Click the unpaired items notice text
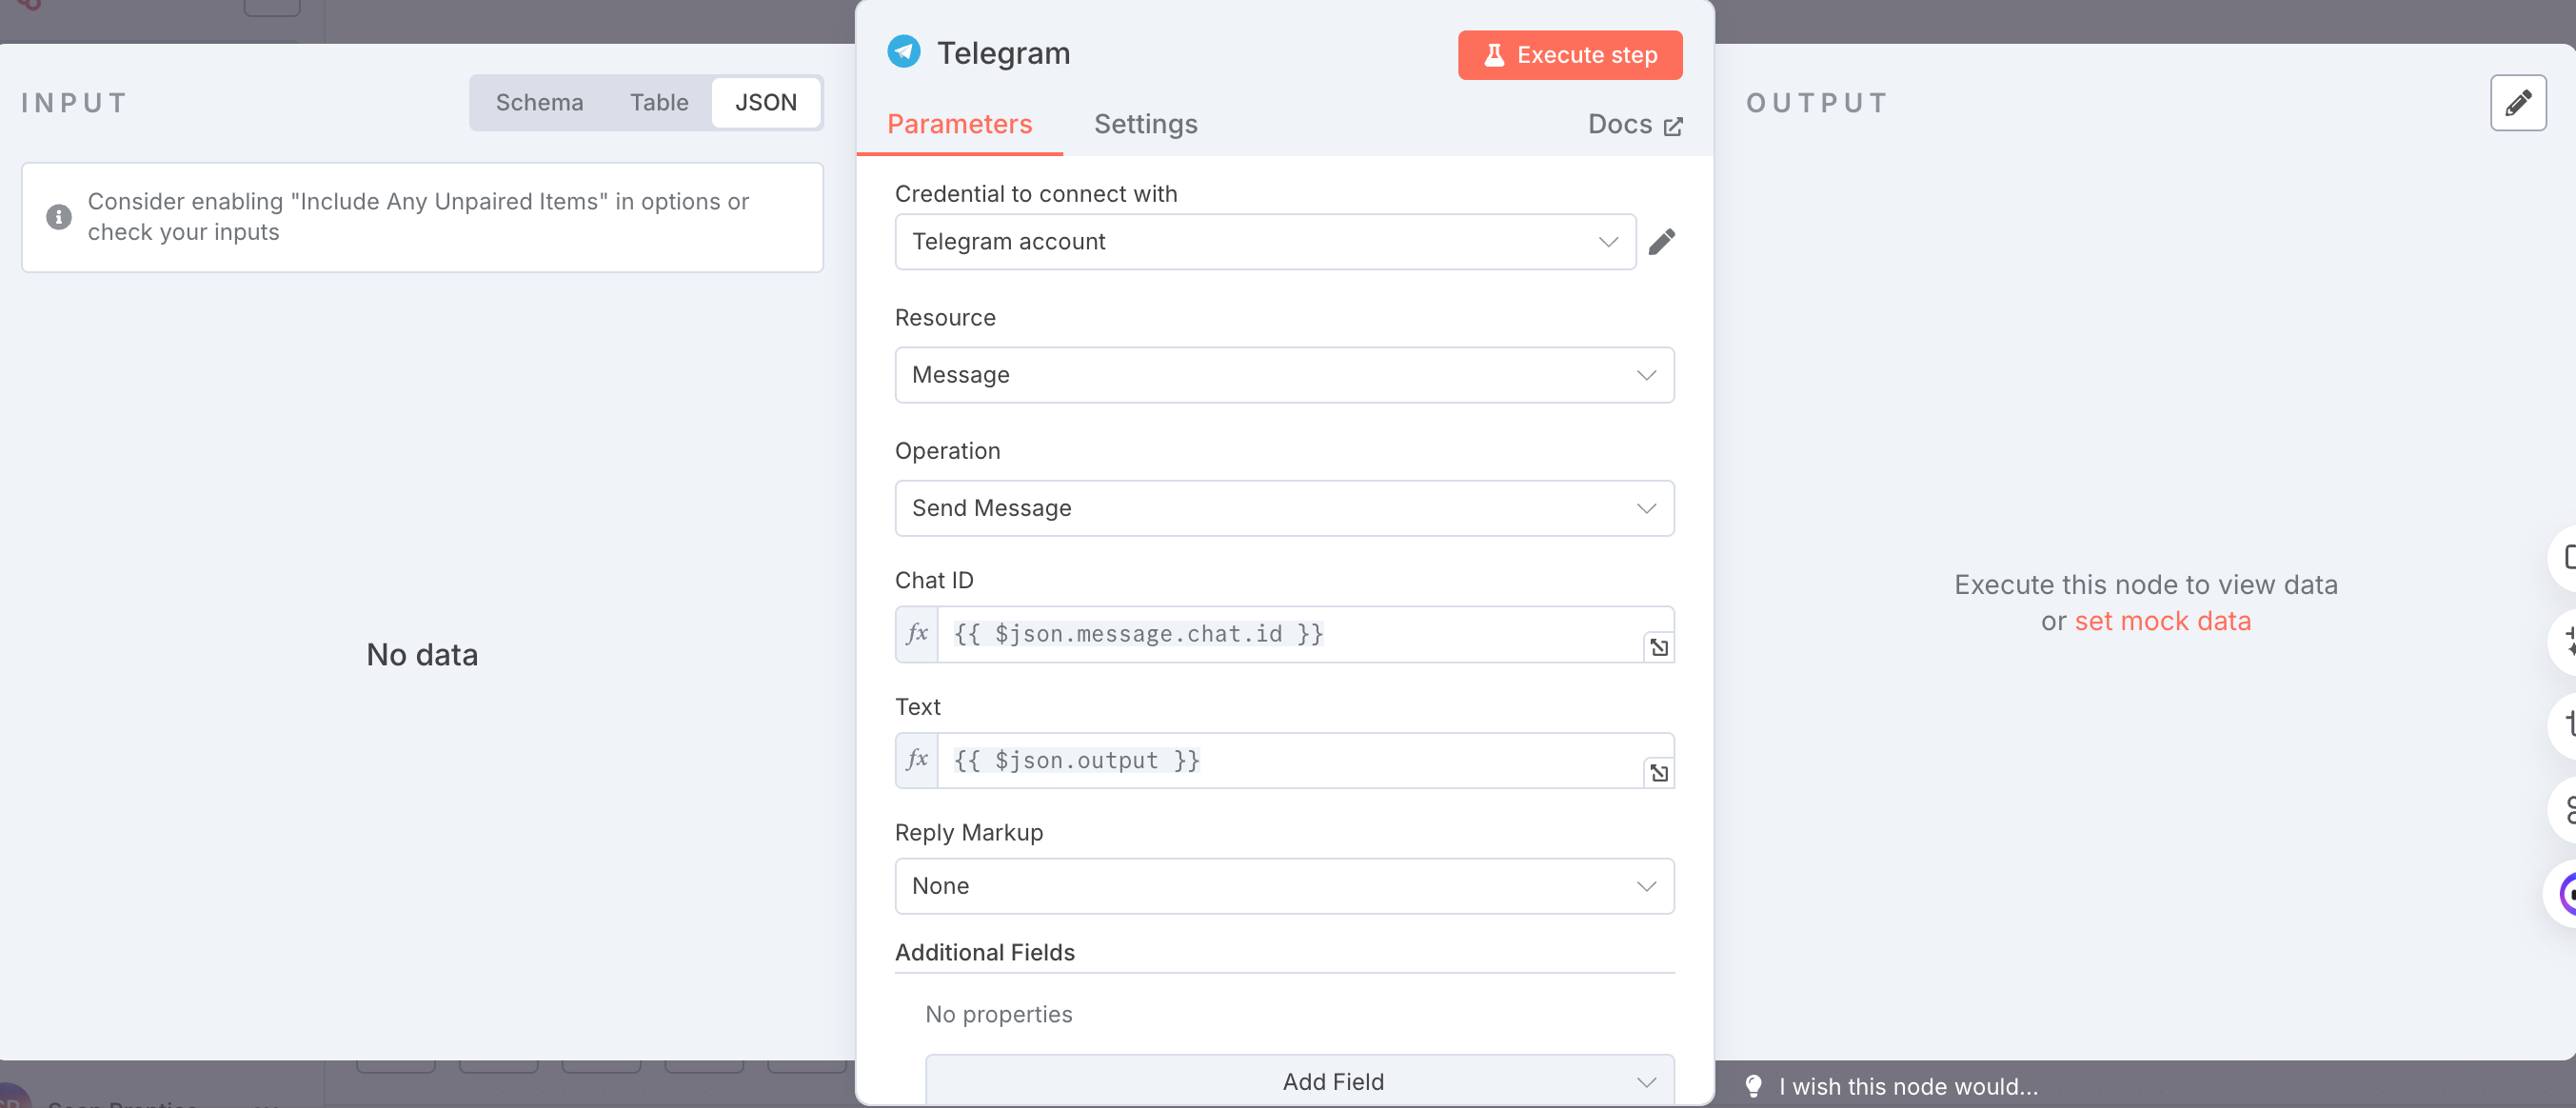2576x1108 pixels. (418, 217)
